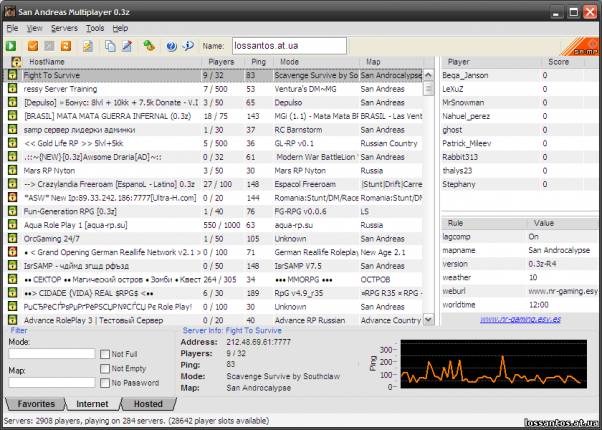Select player MrSnowman in player list
The height and width of the screenshot is (430, 602).
(x=520, y=103)
